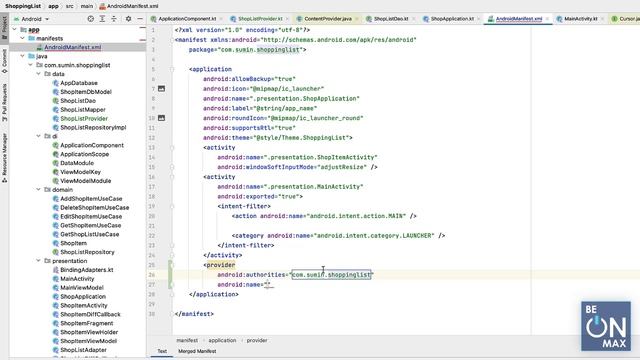The height and width of the screenshot is (360, 640).
Task: Collapse the com.sumin.shoppinglist package
Action: (31, 65)
